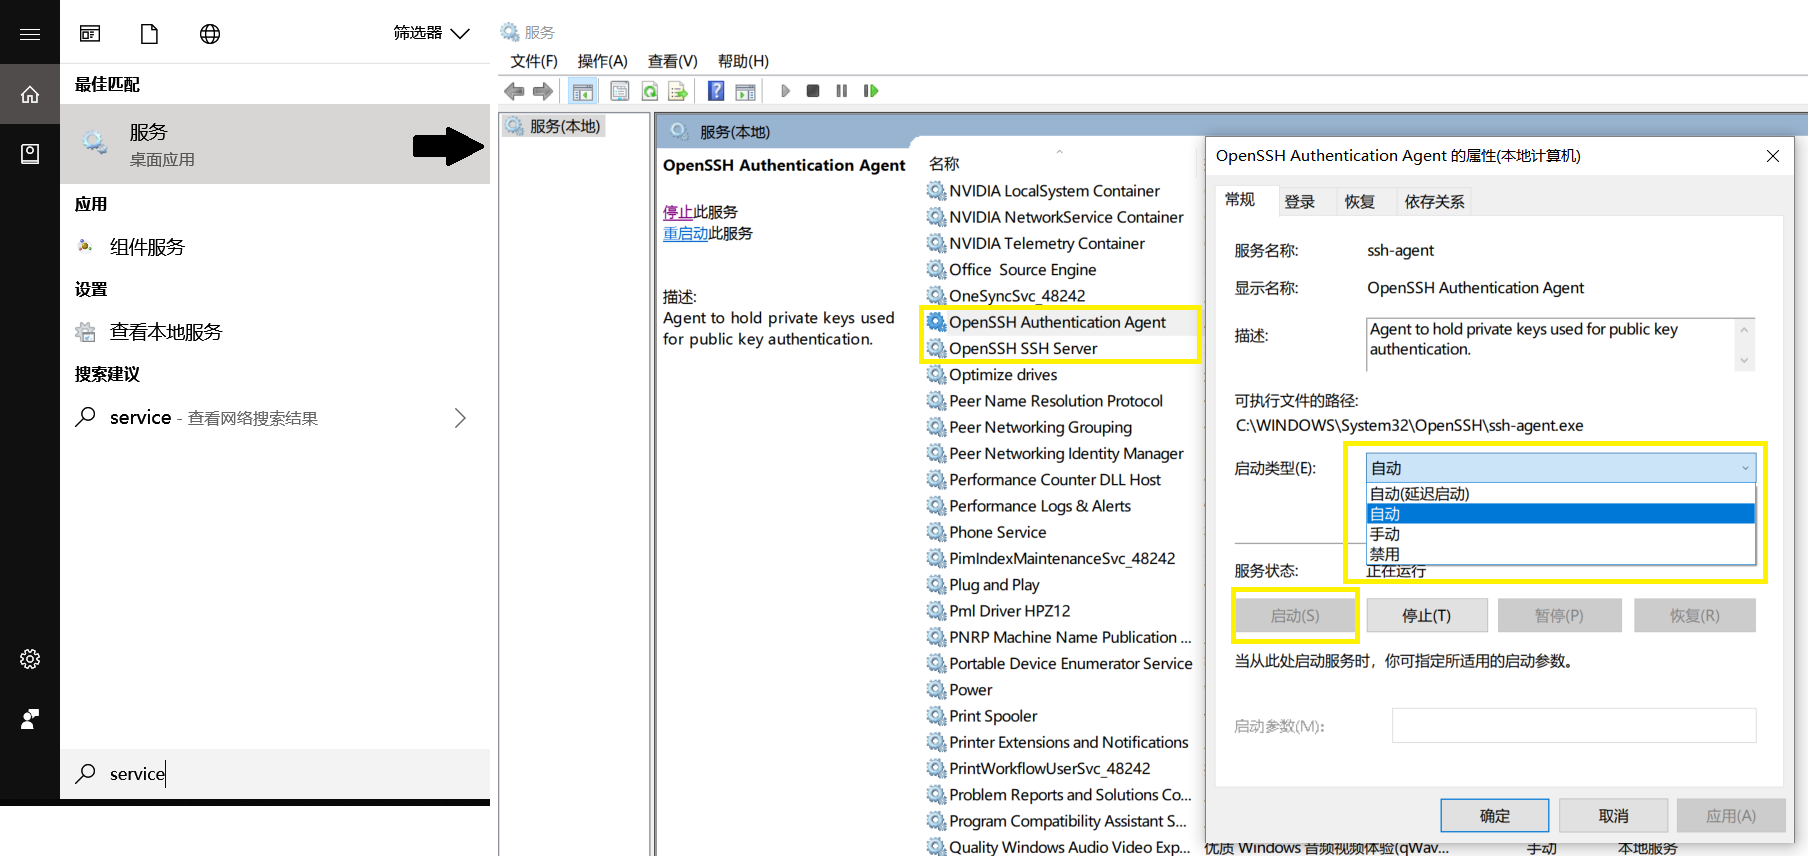Click the service search text box
The width and height of the screenshot is (1808, 856).
click(x=275, y=774)
